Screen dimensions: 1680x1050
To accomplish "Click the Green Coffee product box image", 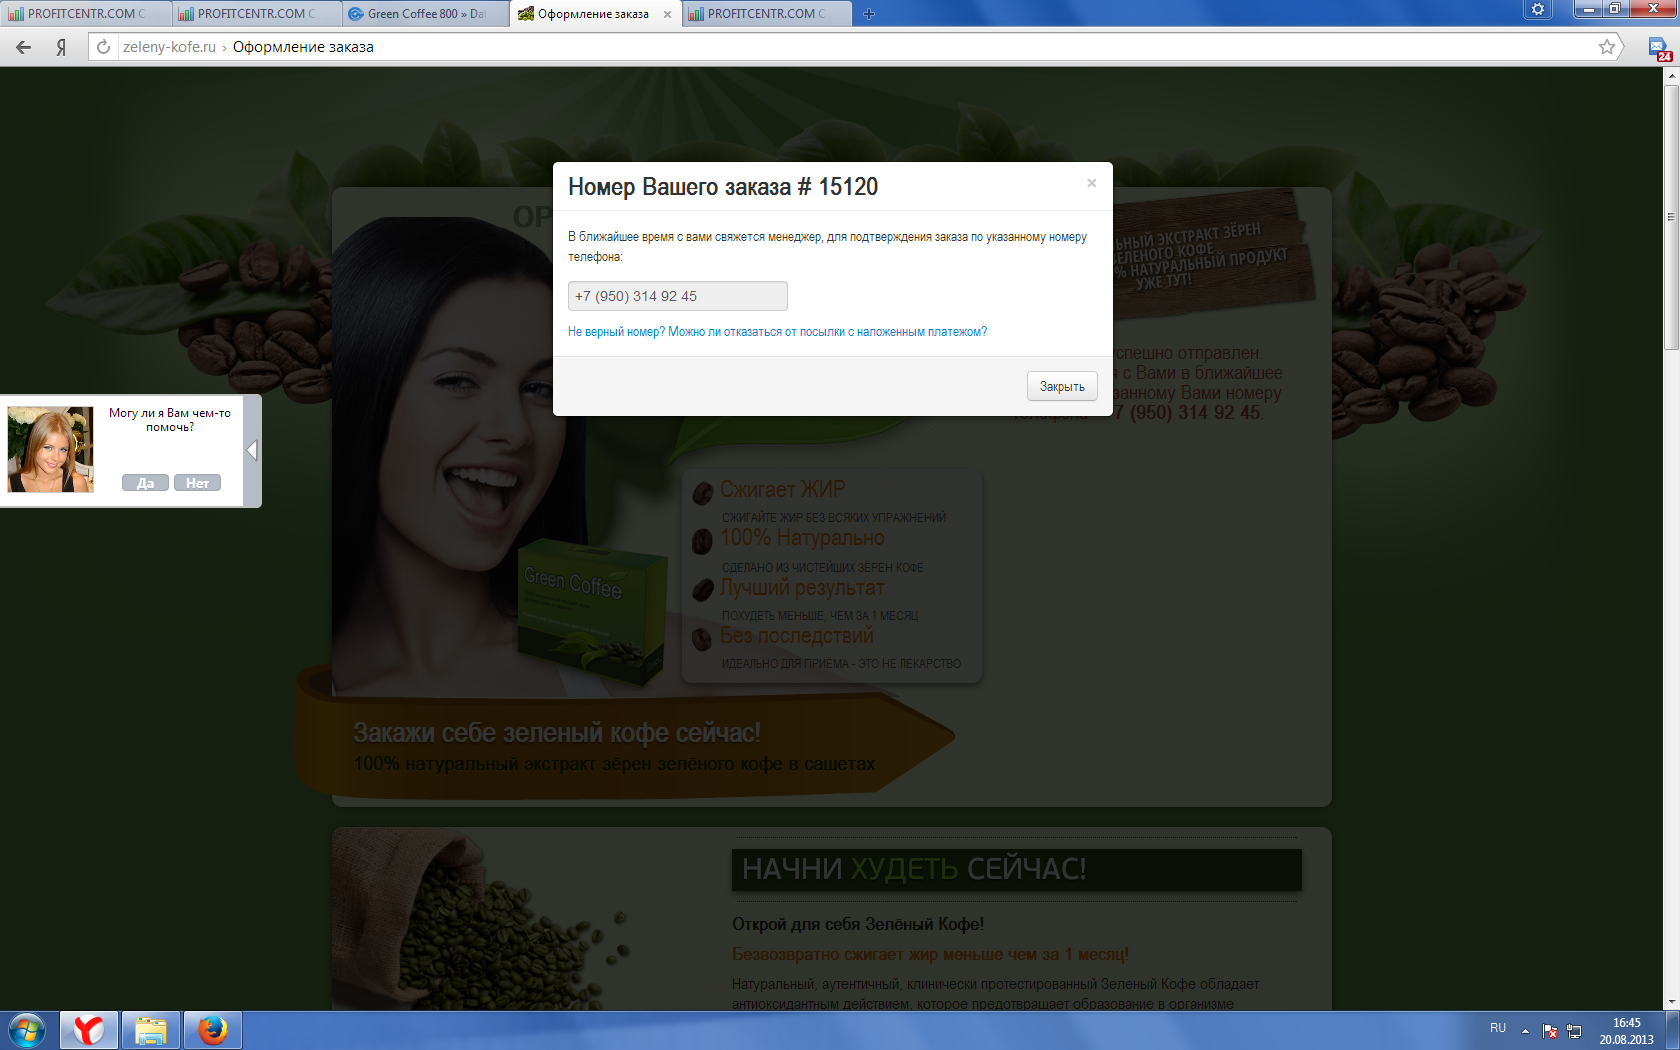I will [x=592, y=611].
